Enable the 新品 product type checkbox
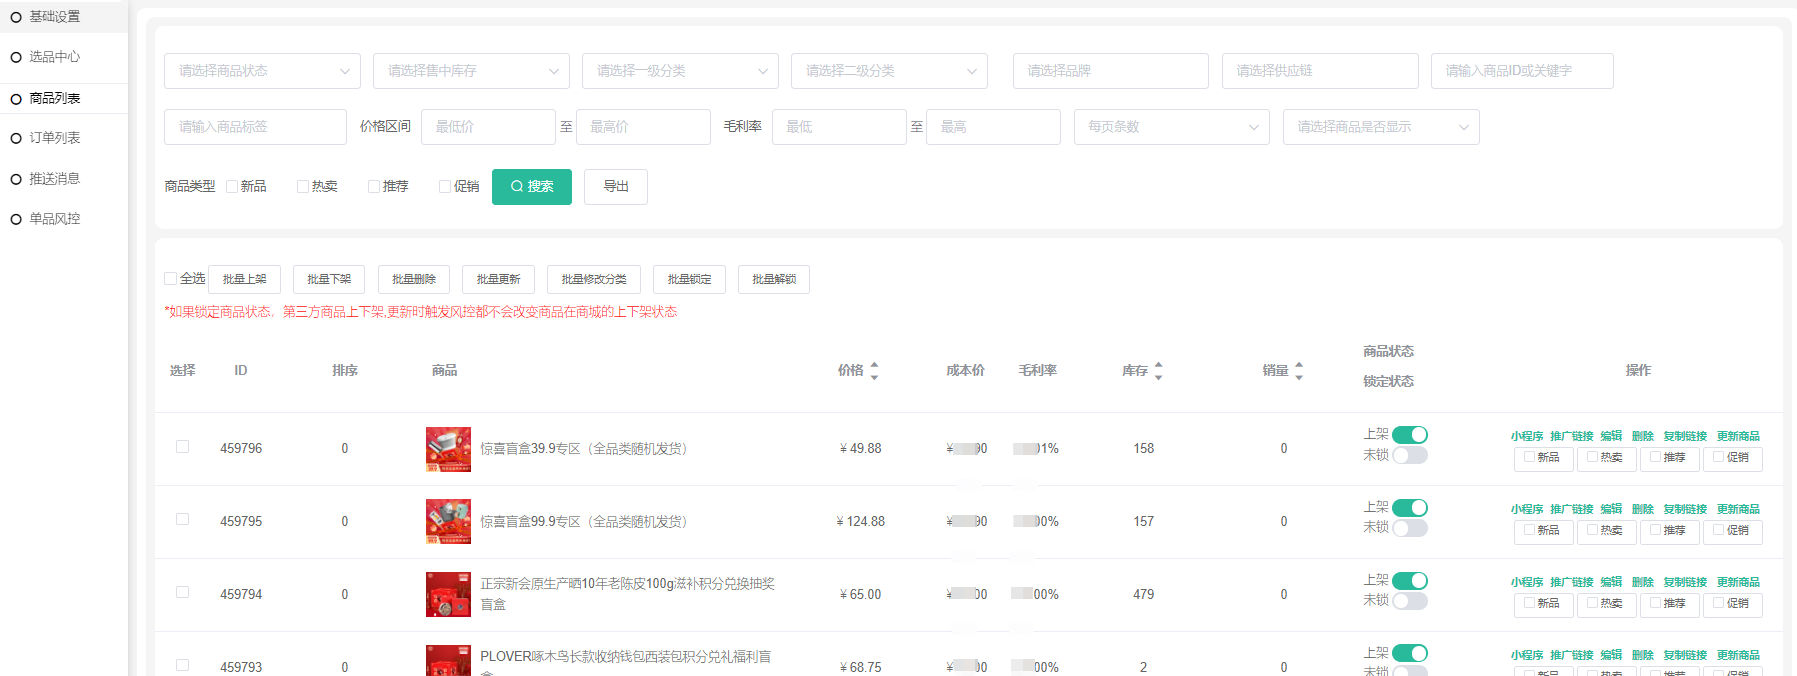The height and width of the screenshot is (676, 1797). point(232,187)
